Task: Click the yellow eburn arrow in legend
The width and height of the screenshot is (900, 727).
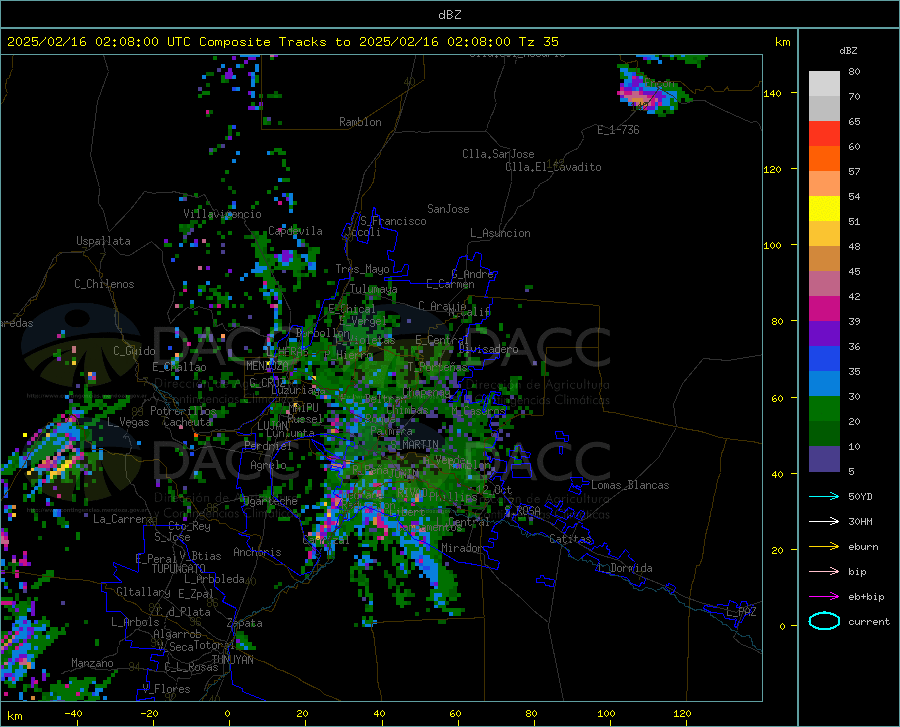Action: click(x=824, y=546)
